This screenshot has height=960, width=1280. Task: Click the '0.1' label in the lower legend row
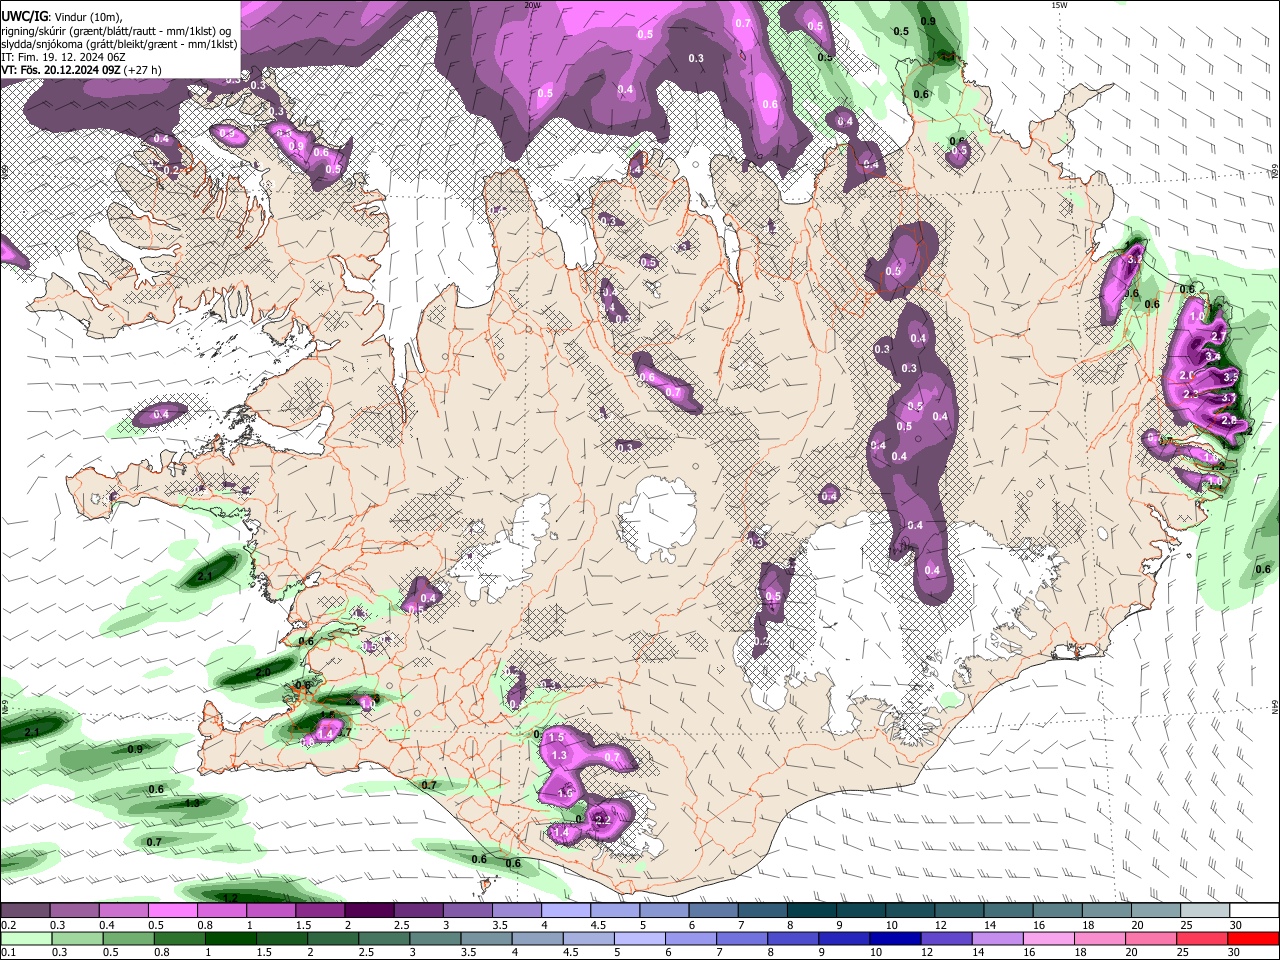pyautogui.click(x=8, y=952)
